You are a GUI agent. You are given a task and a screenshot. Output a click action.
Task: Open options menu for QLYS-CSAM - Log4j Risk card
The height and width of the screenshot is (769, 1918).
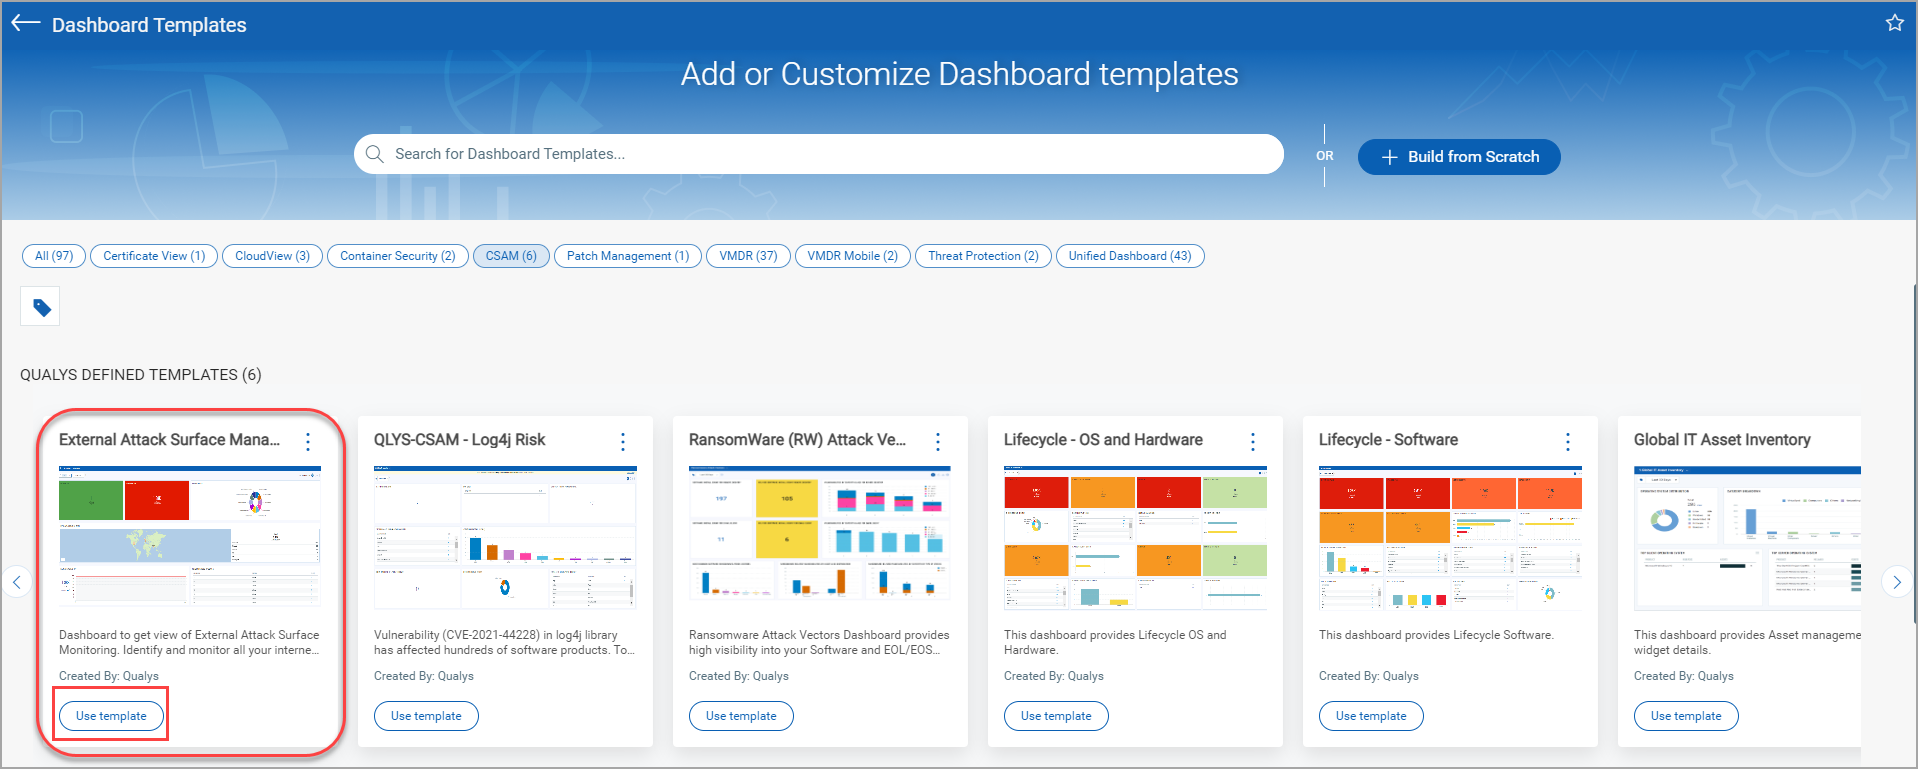[x=623, y=441]
